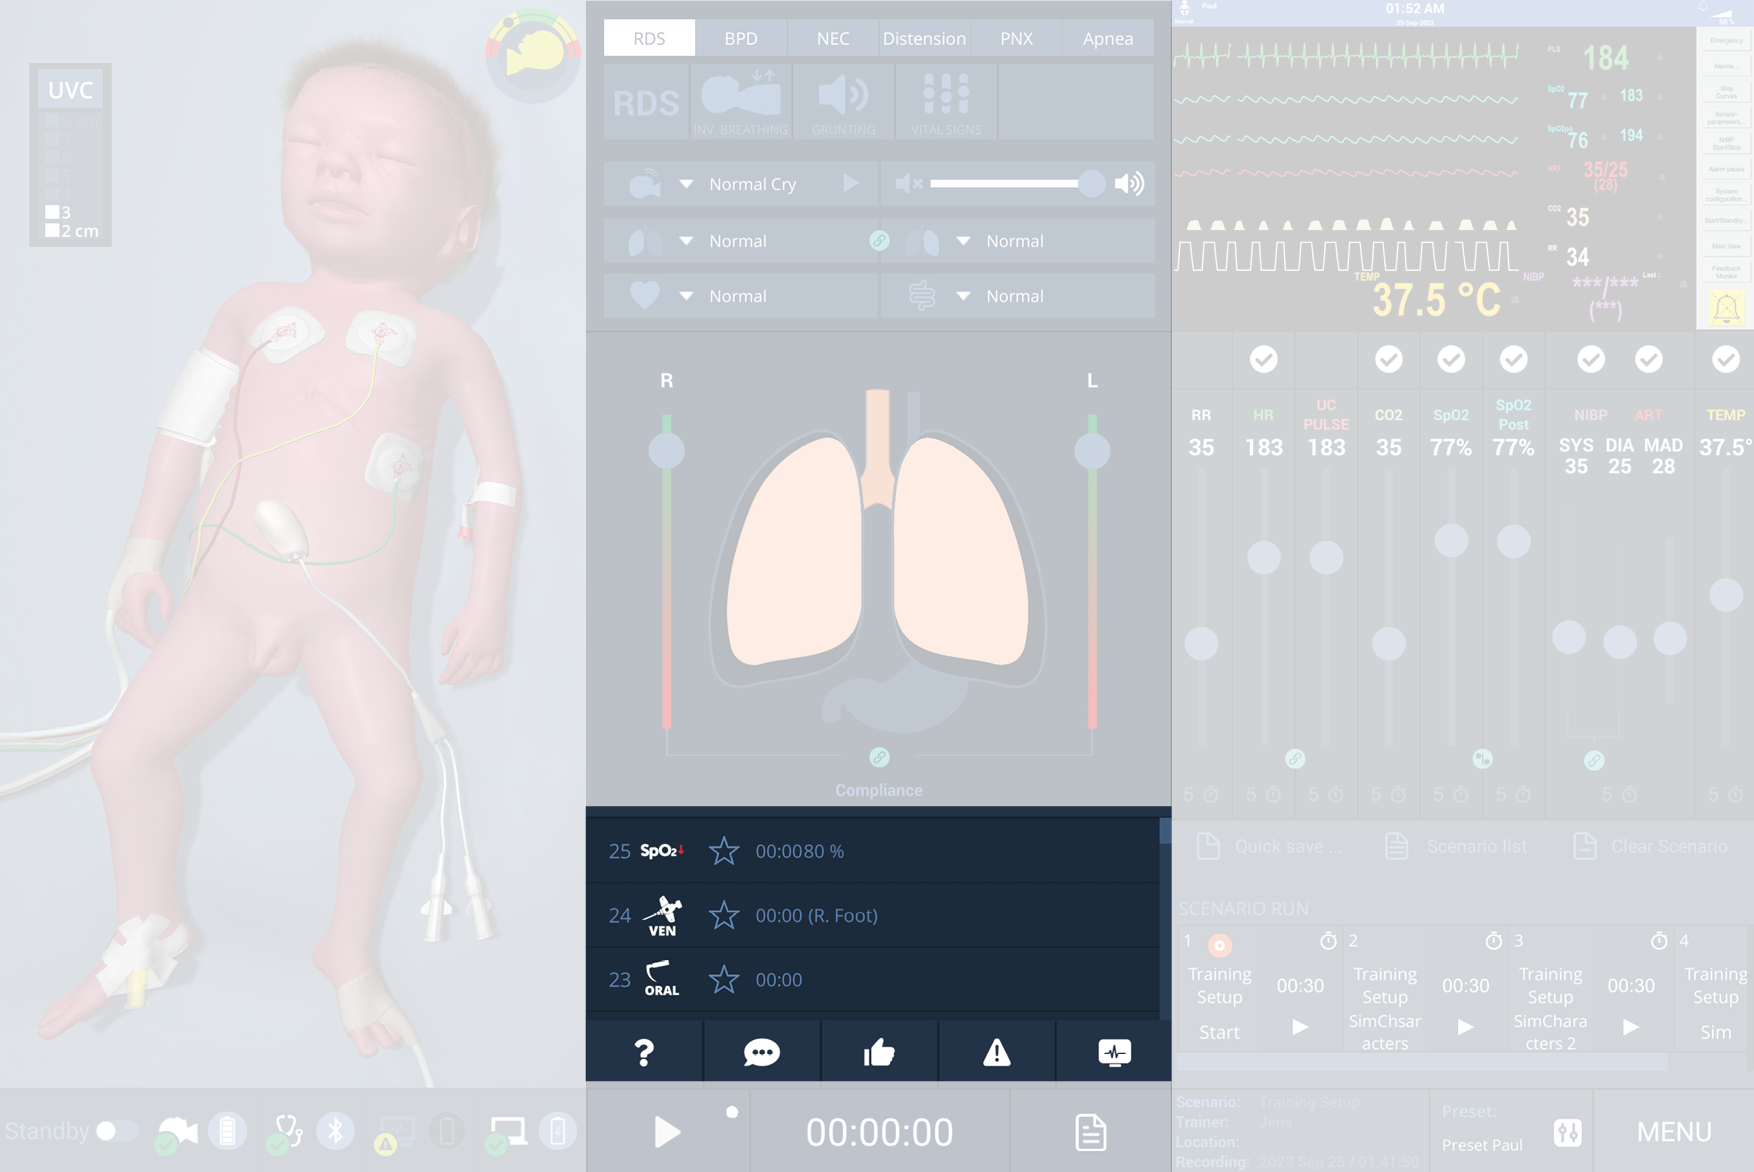The height and width of the screenshot is (1172, 1754).
Task: Open the preset mixer settings icon
Action: (1567, 1132)
